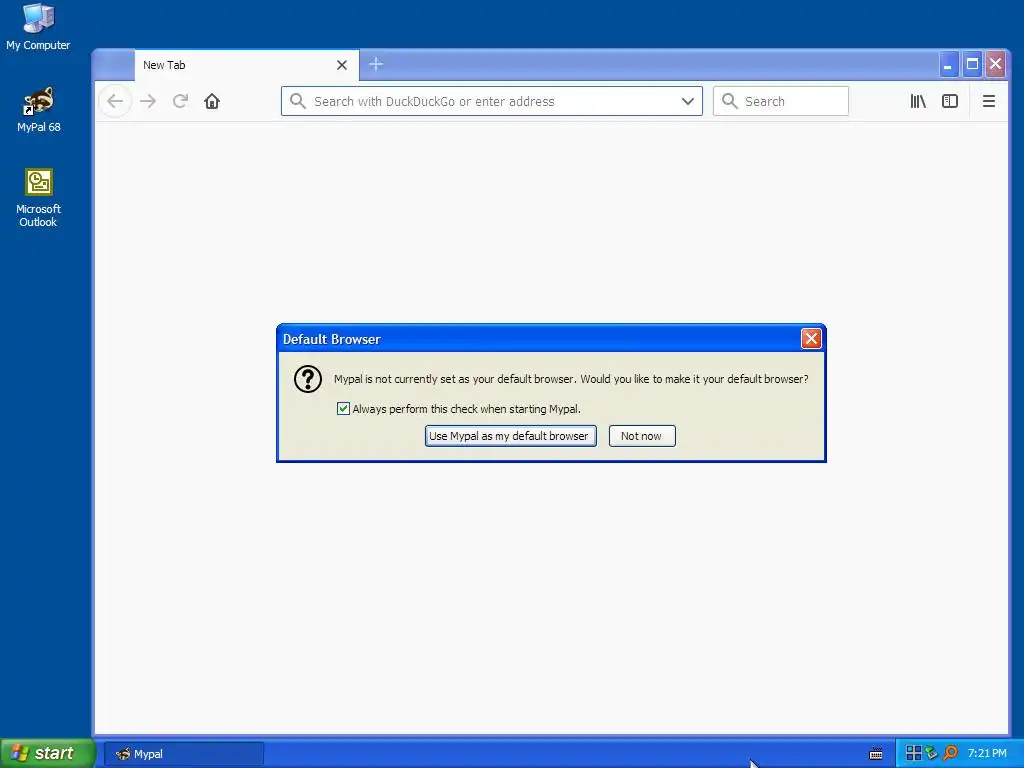Open the hamburger application menu
The height and width of the screenshot is (768, 1024).
tap(989, 101)
